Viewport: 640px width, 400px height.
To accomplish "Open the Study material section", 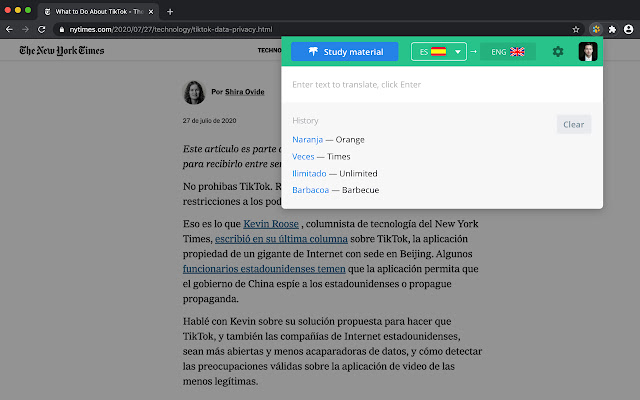I will [x=344, y=51].
